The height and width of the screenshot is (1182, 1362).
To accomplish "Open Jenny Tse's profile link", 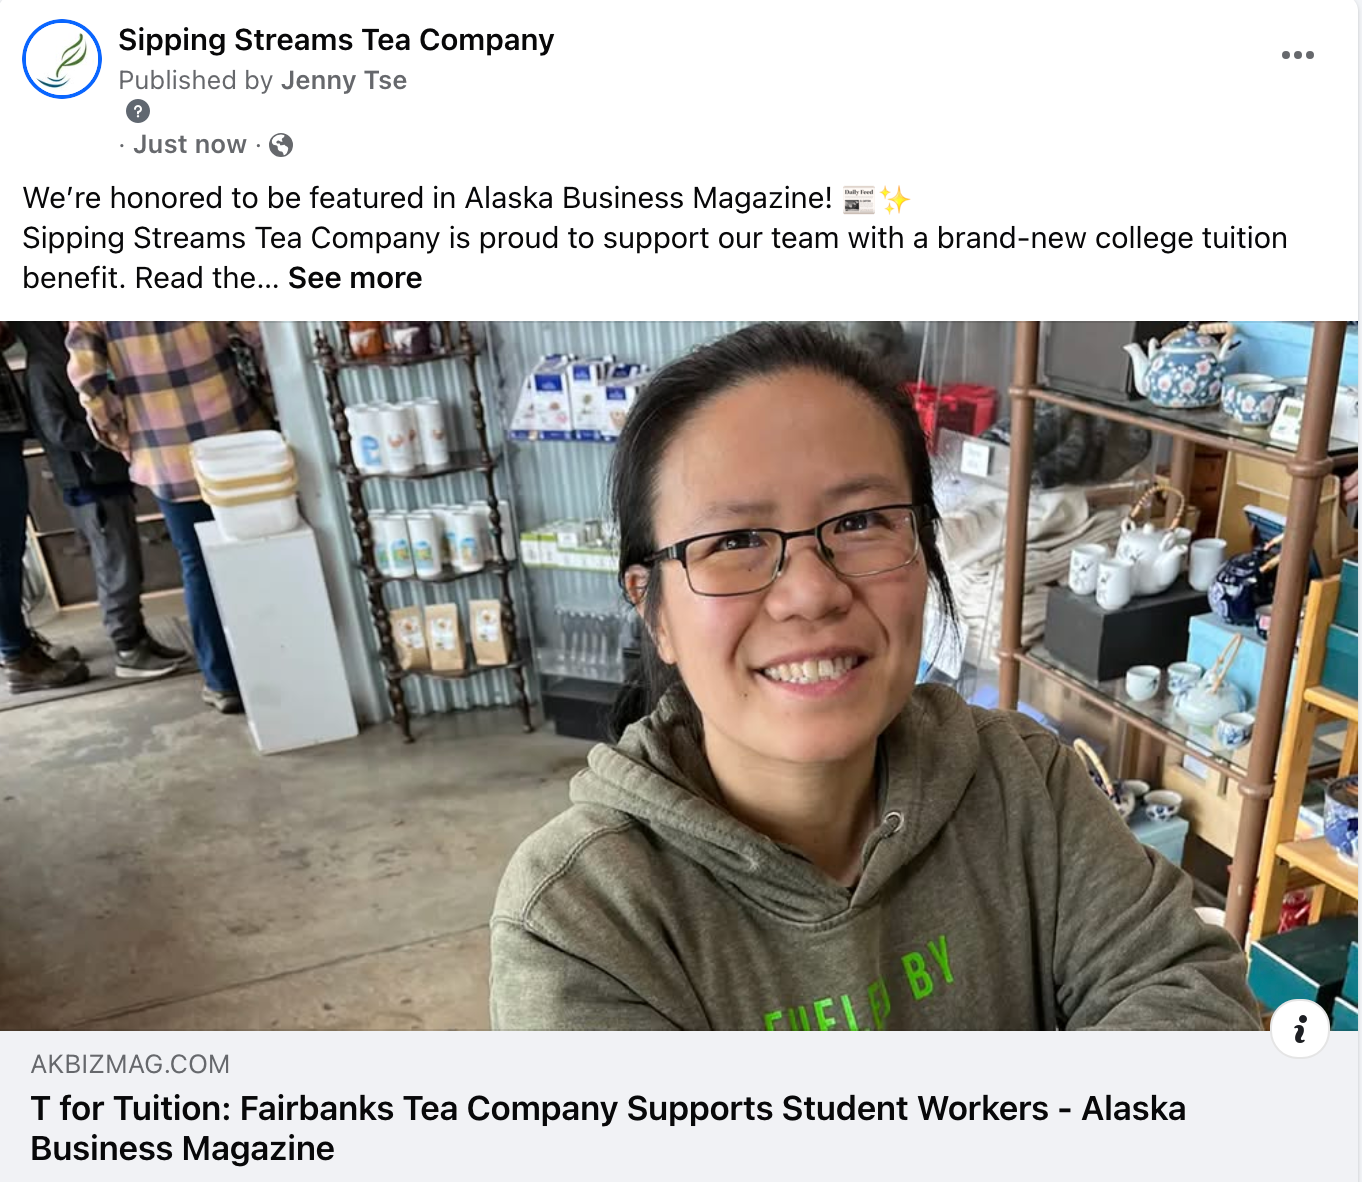I will [344, 80].
